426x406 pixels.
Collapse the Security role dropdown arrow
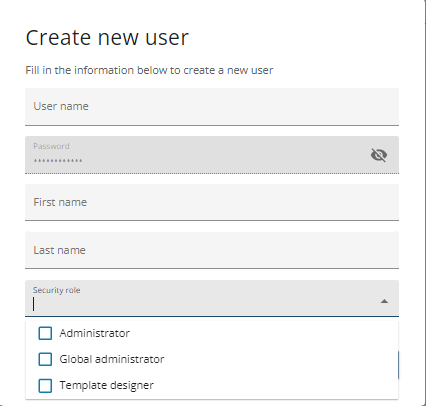384,301
